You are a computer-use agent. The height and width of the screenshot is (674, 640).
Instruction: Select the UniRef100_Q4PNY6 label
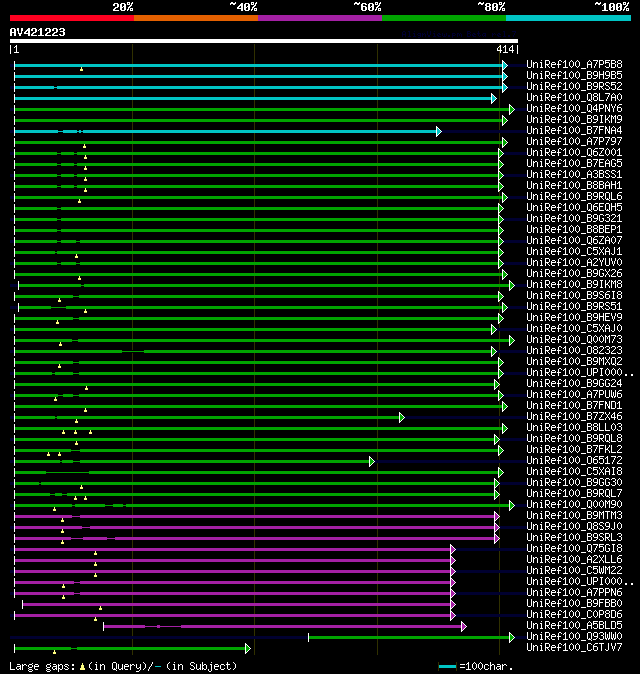pos(574,109)
